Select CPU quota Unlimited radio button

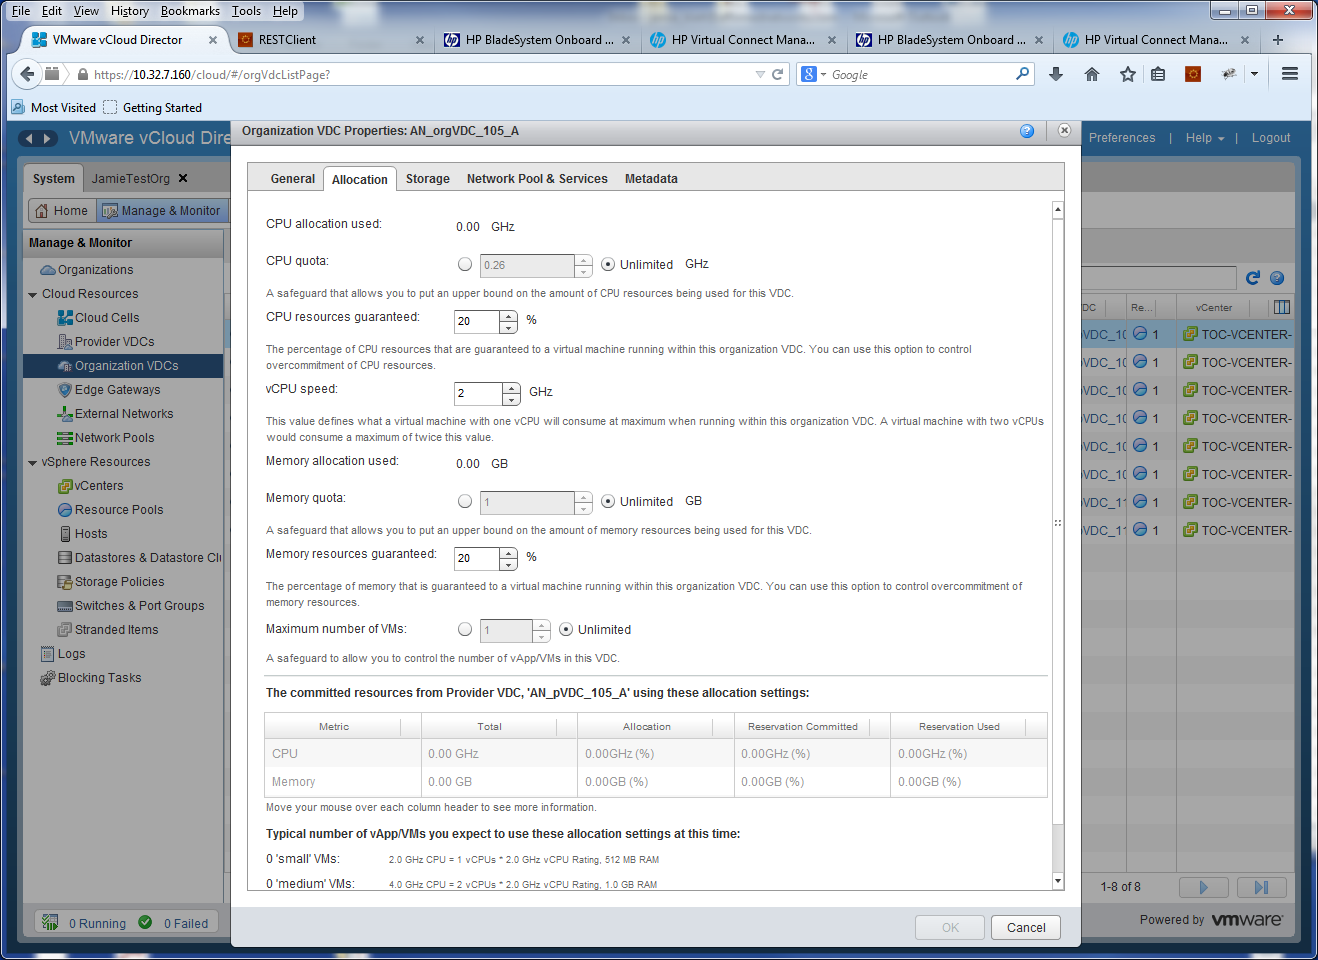(x=608, y=265)
